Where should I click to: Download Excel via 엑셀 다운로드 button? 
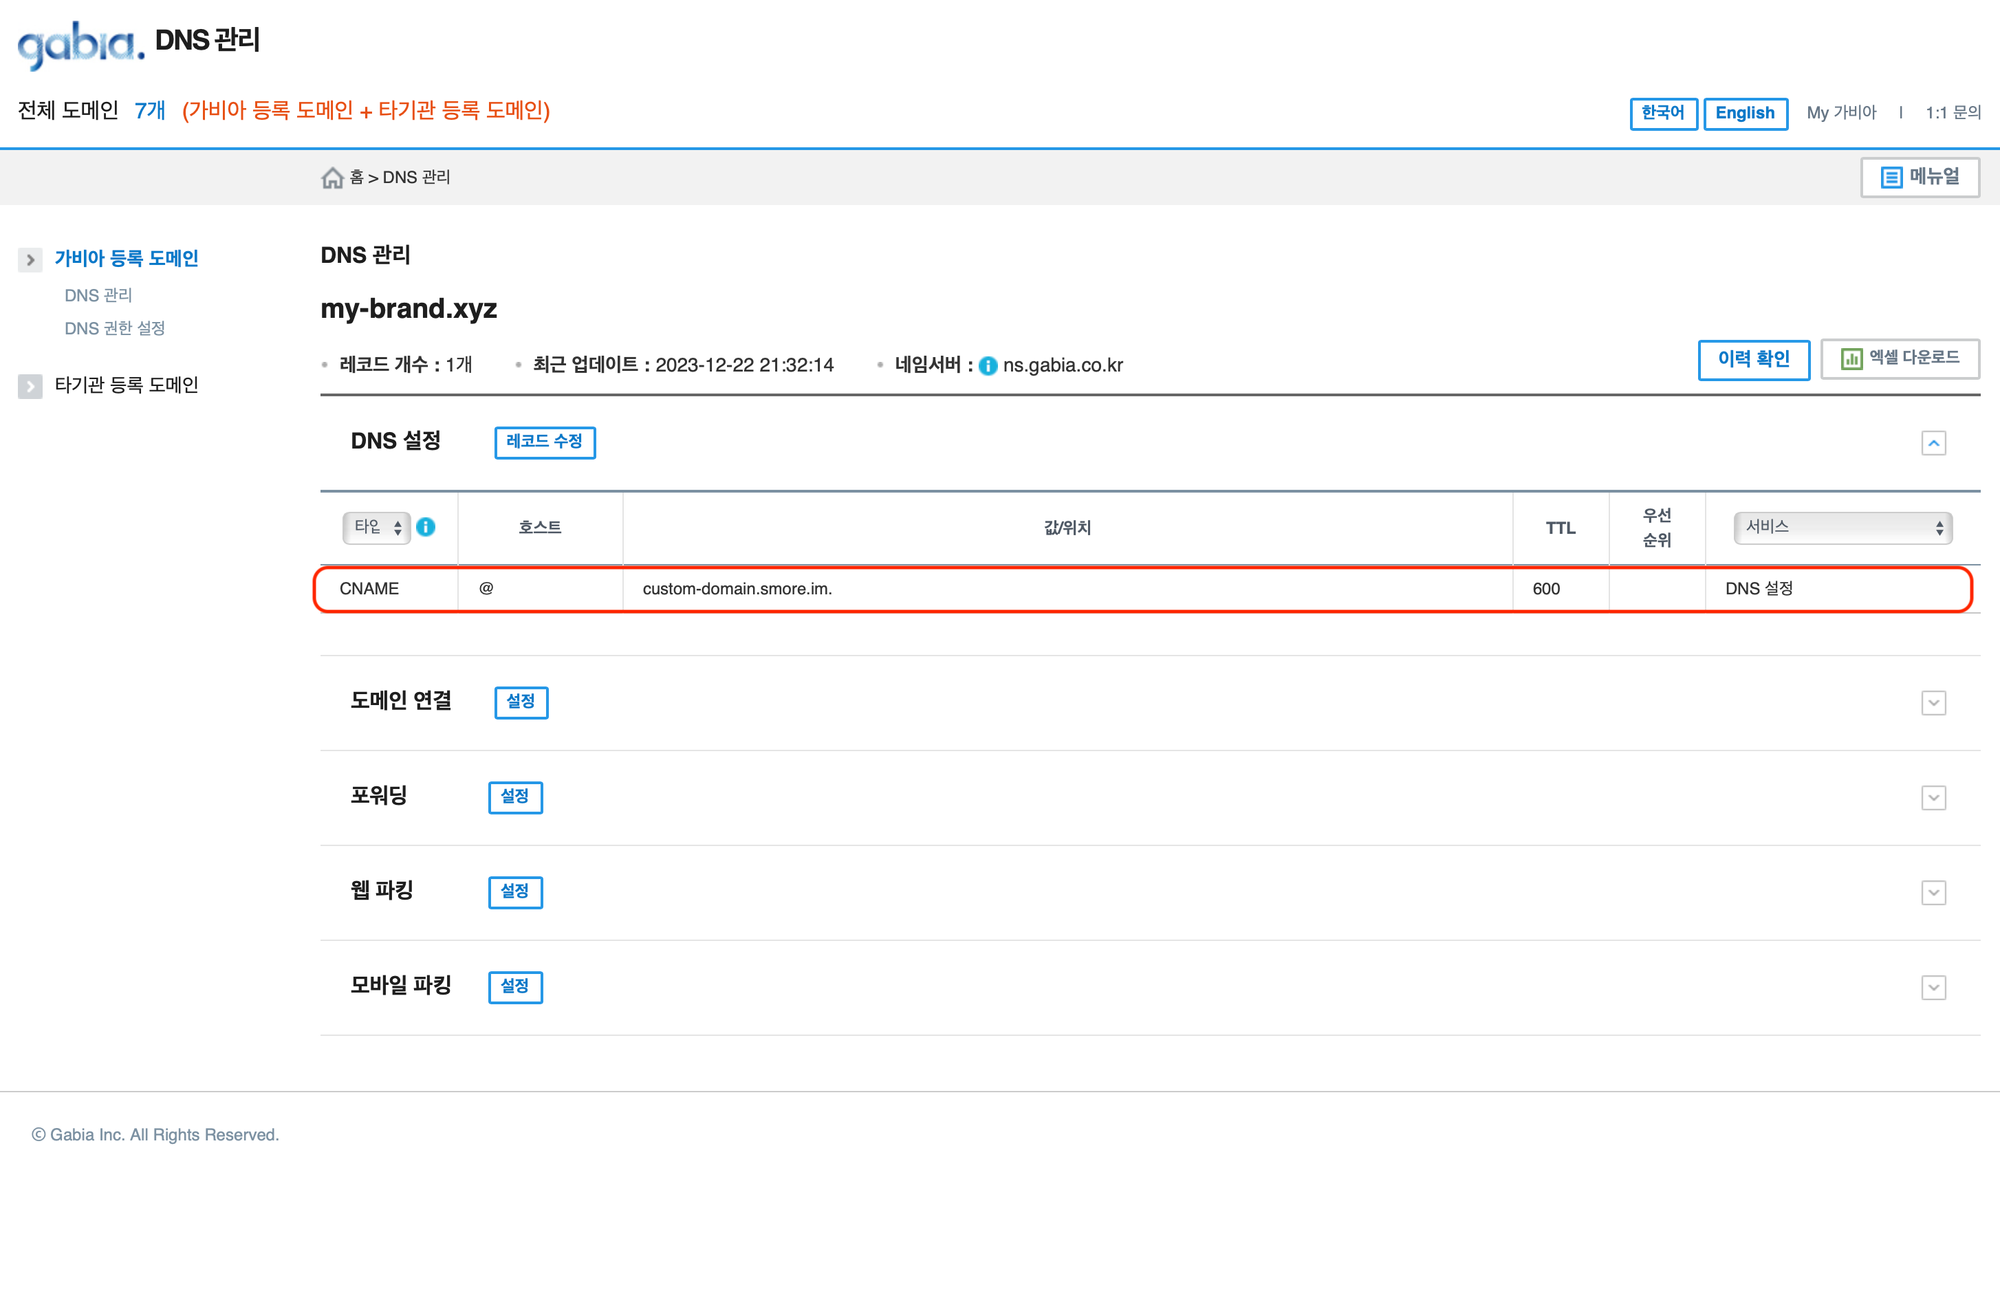point(1899,358)
